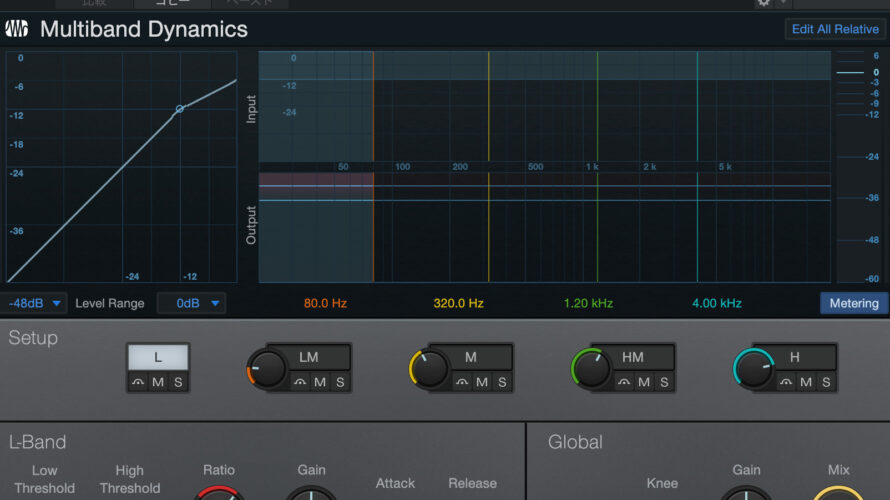The width and height of the screenshot is (890, 500).
Task: Toggle bypass icon on H band
Action: (786, 383)
